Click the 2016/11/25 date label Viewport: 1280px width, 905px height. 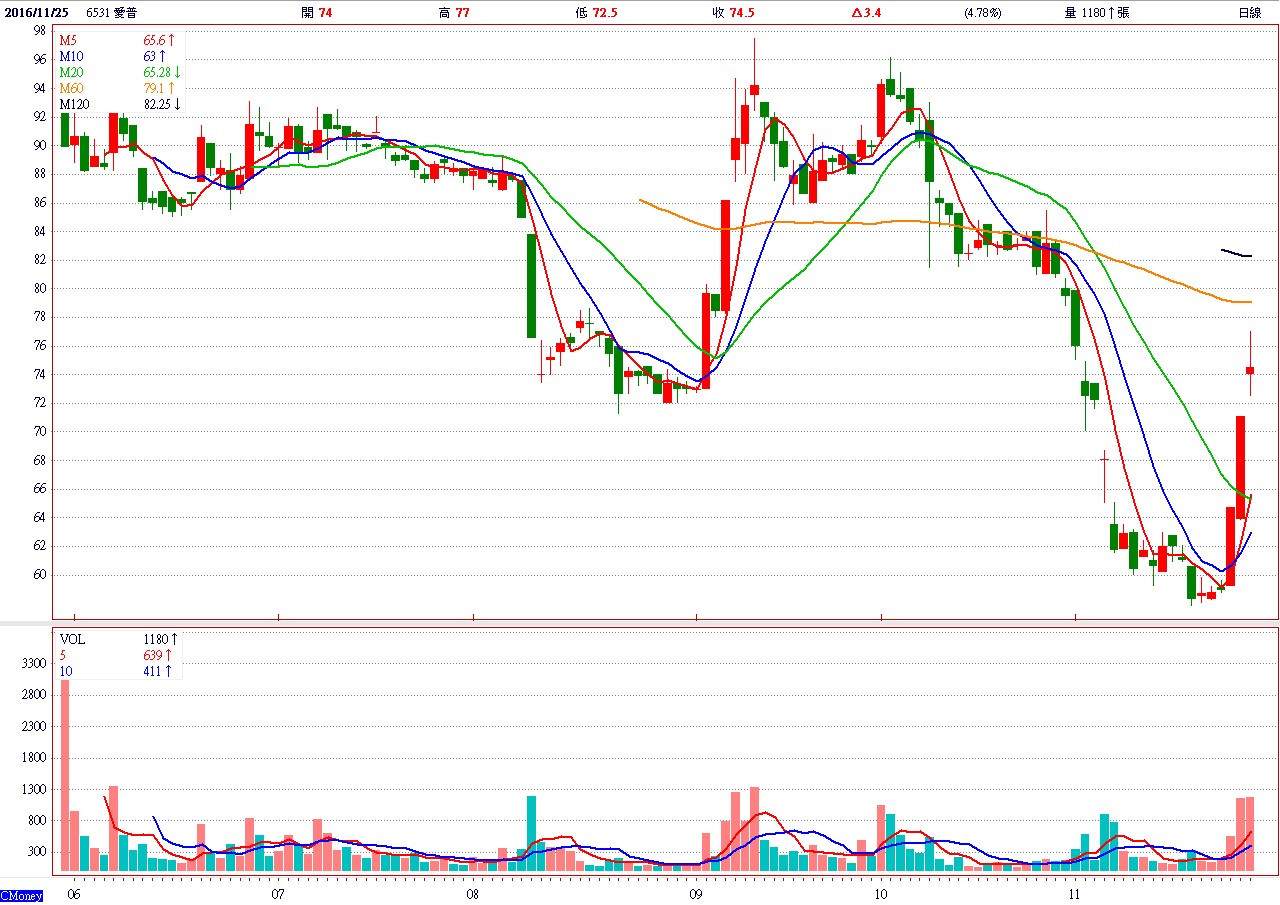[x=35, y=13]
